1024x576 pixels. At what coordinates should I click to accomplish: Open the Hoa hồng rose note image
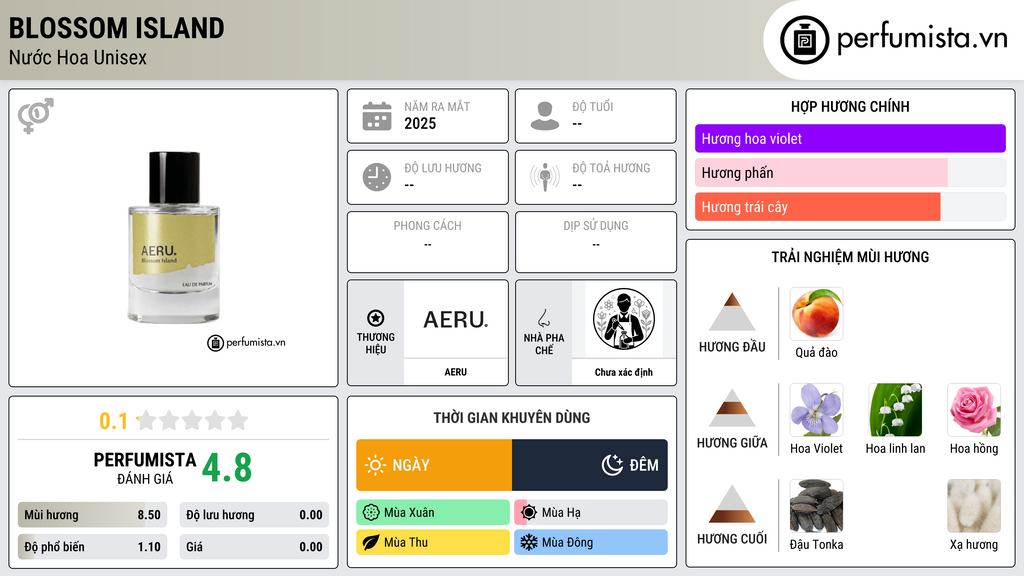coord(974,409)
